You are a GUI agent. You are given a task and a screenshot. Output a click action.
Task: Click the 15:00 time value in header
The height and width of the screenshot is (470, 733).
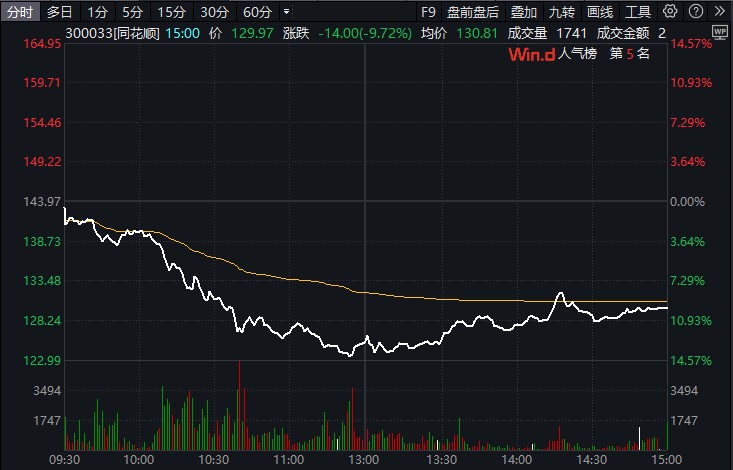coord(183,33)
